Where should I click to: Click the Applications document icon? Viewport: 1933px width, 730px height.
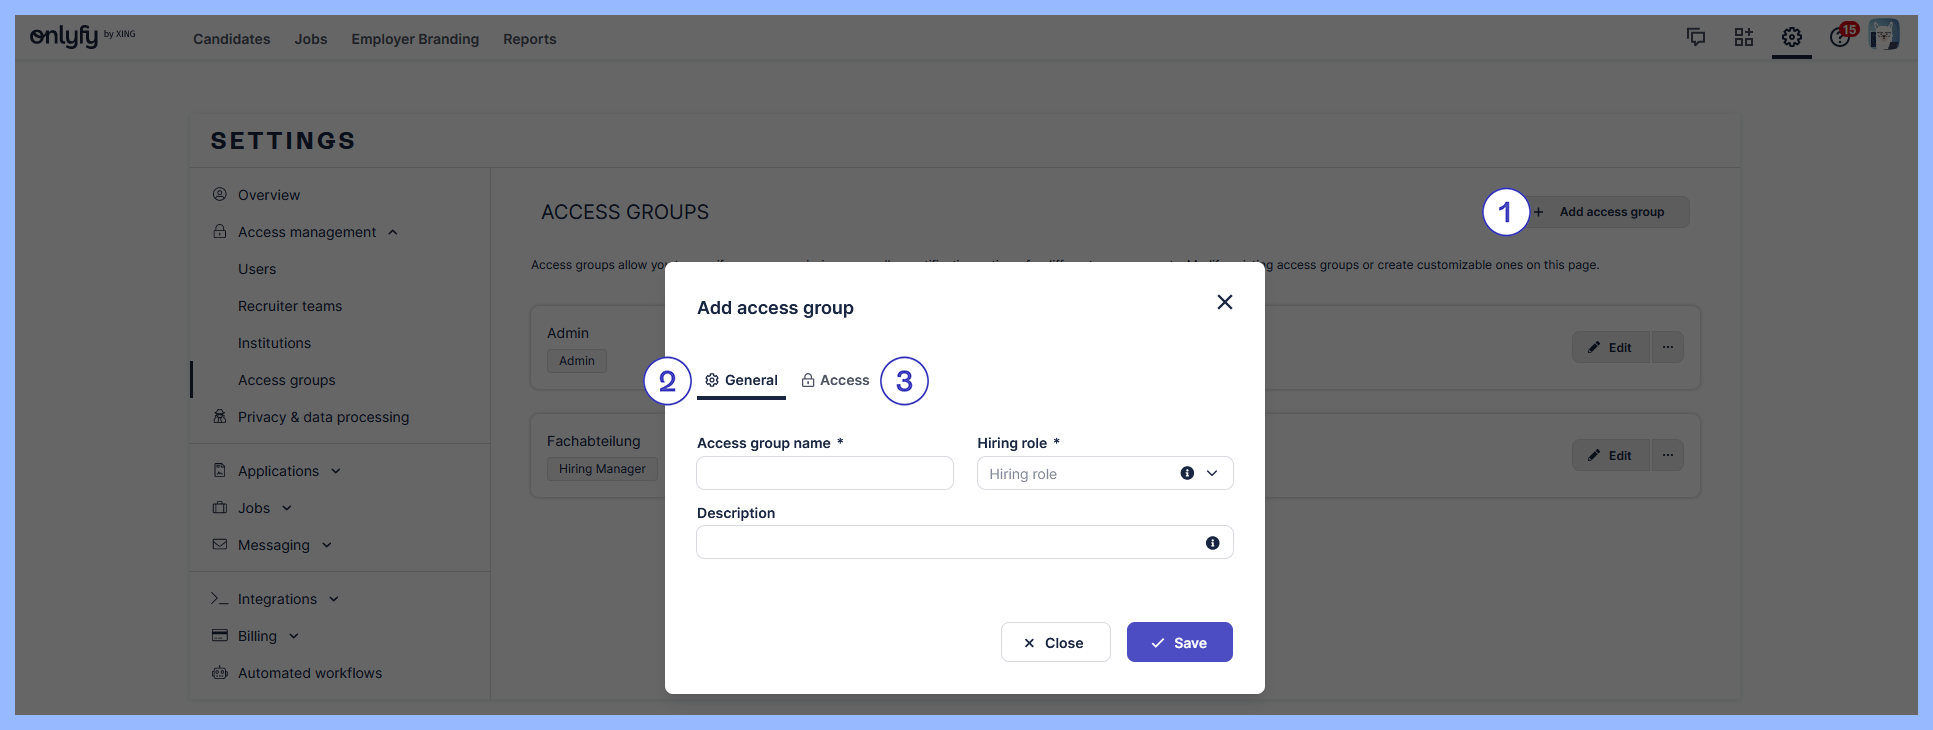pyautogui.click(x=220, y=470)
